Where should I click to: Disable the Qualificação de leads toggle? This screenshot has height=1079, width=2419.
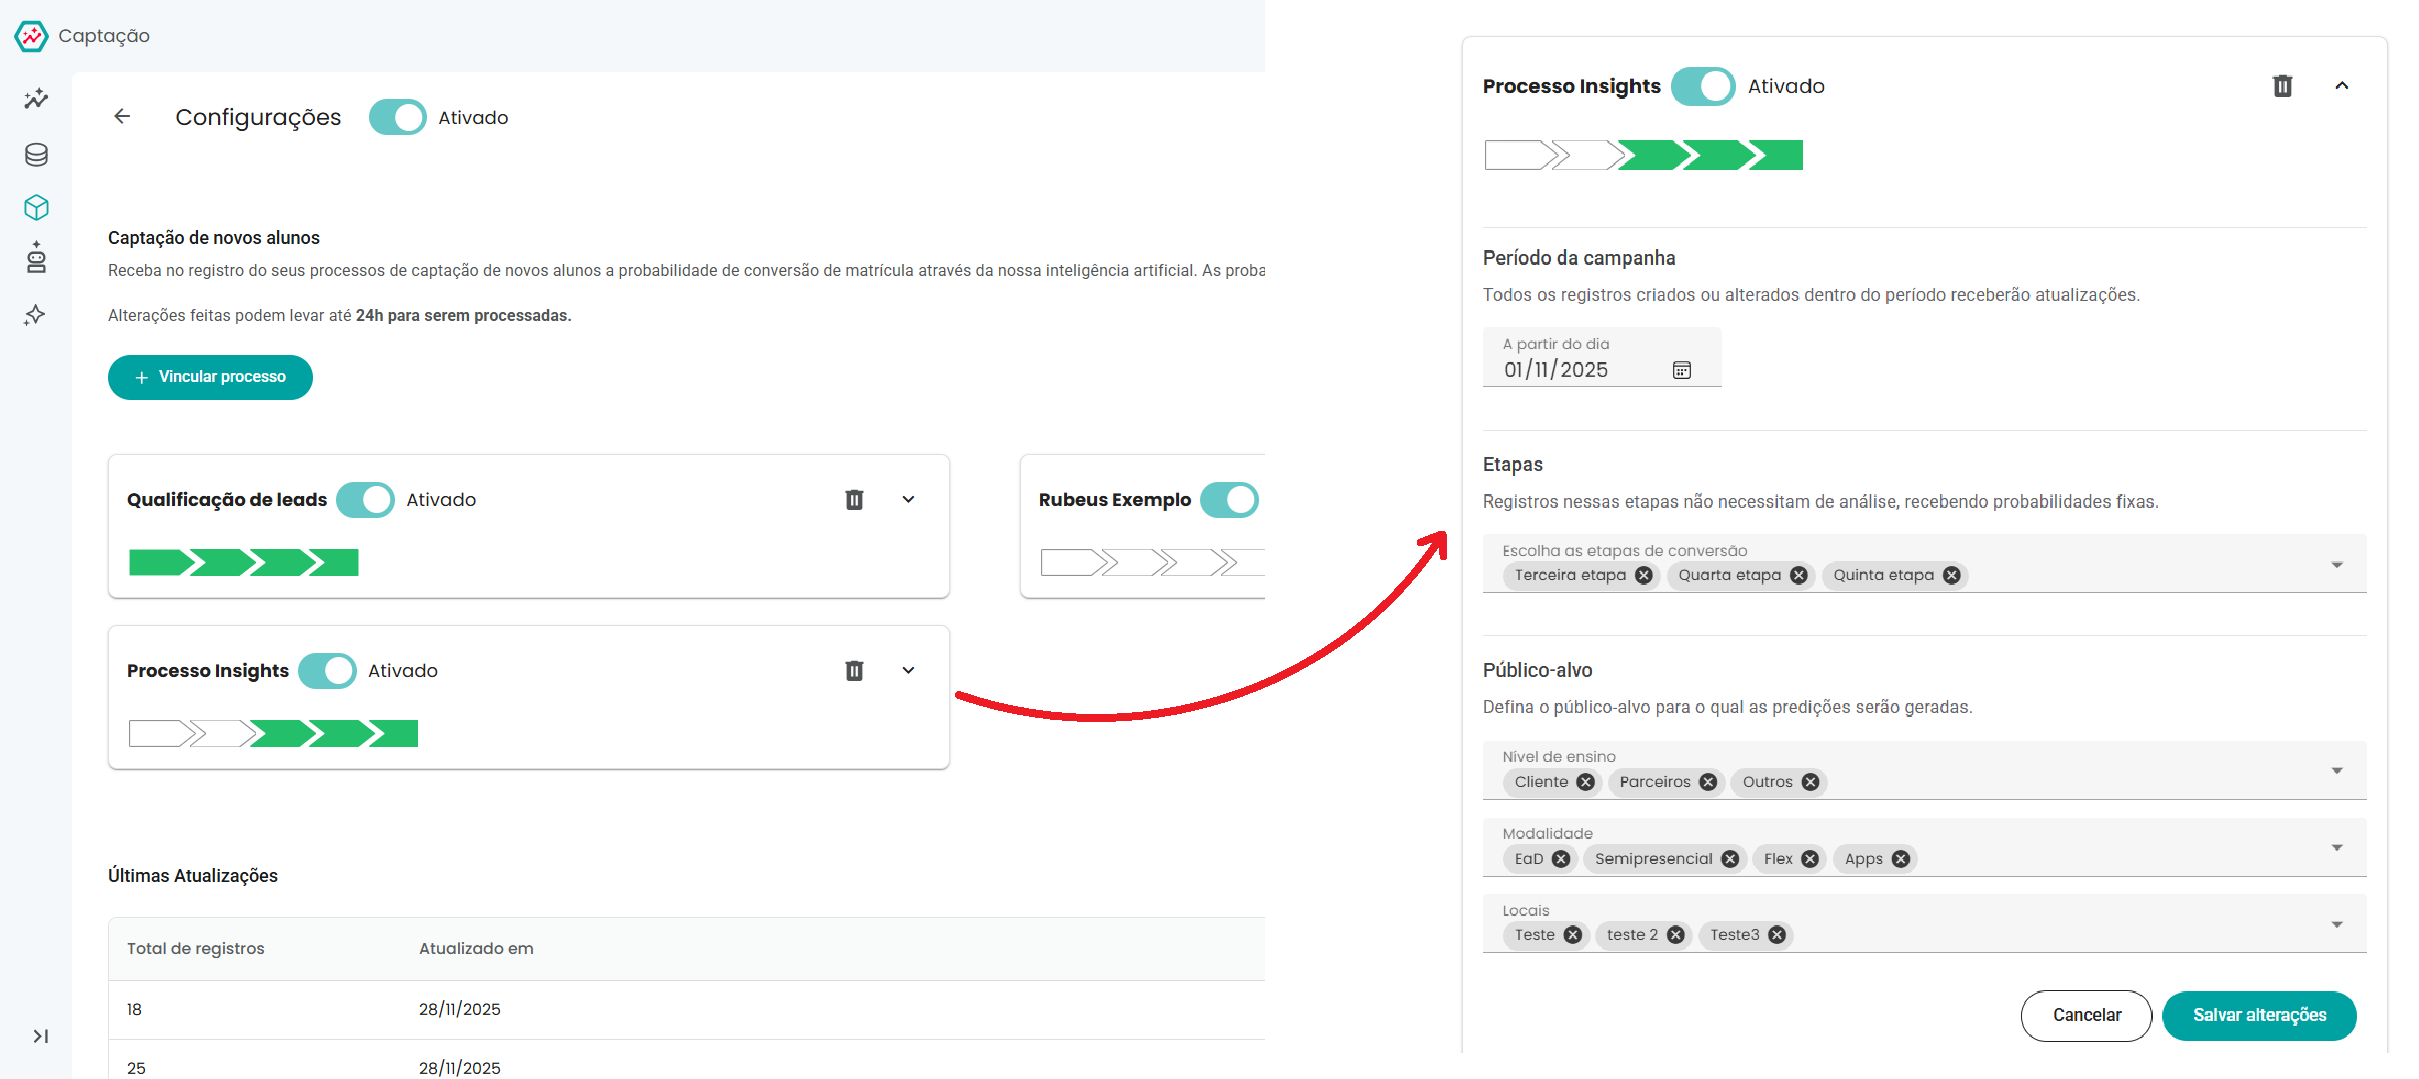click(x=365, y=500)
